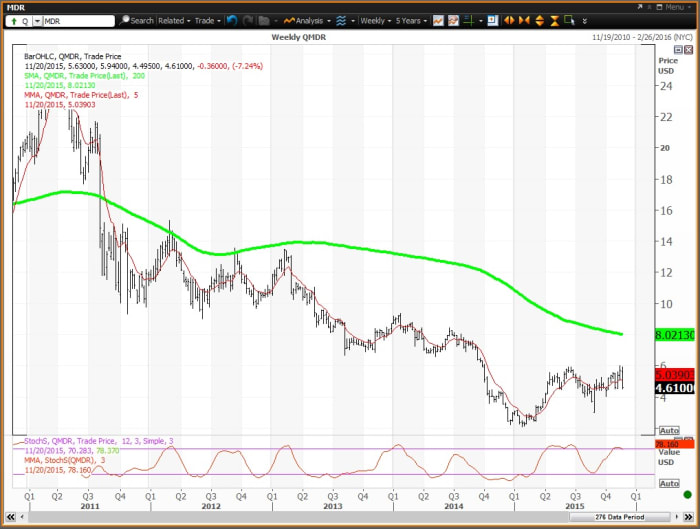This screenshot has height=529, width=700.
Task: Open the 5 Years range dropdown
Action: [413, 20]
